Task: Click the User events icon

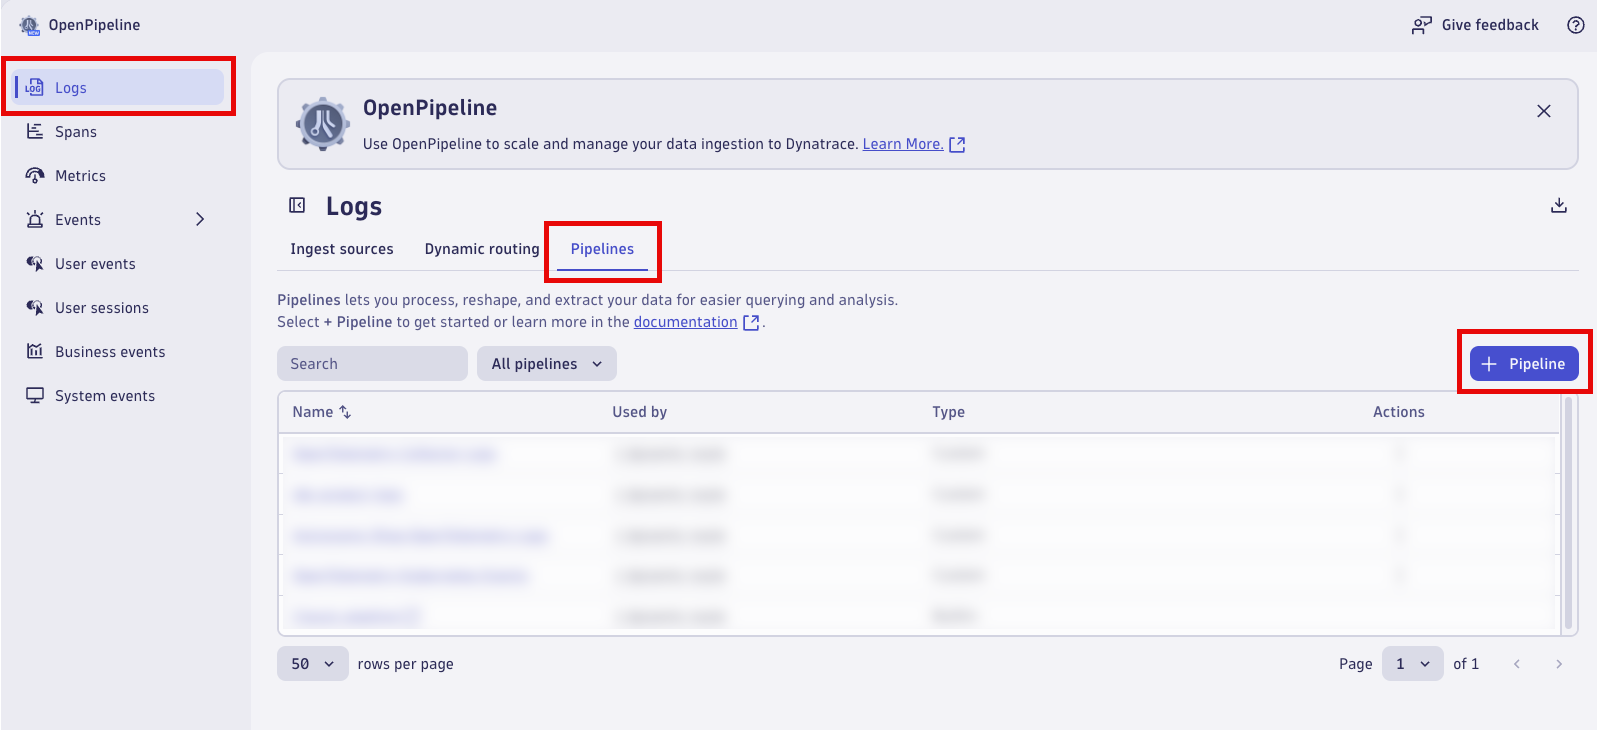Action: click(x=35, y=263)
